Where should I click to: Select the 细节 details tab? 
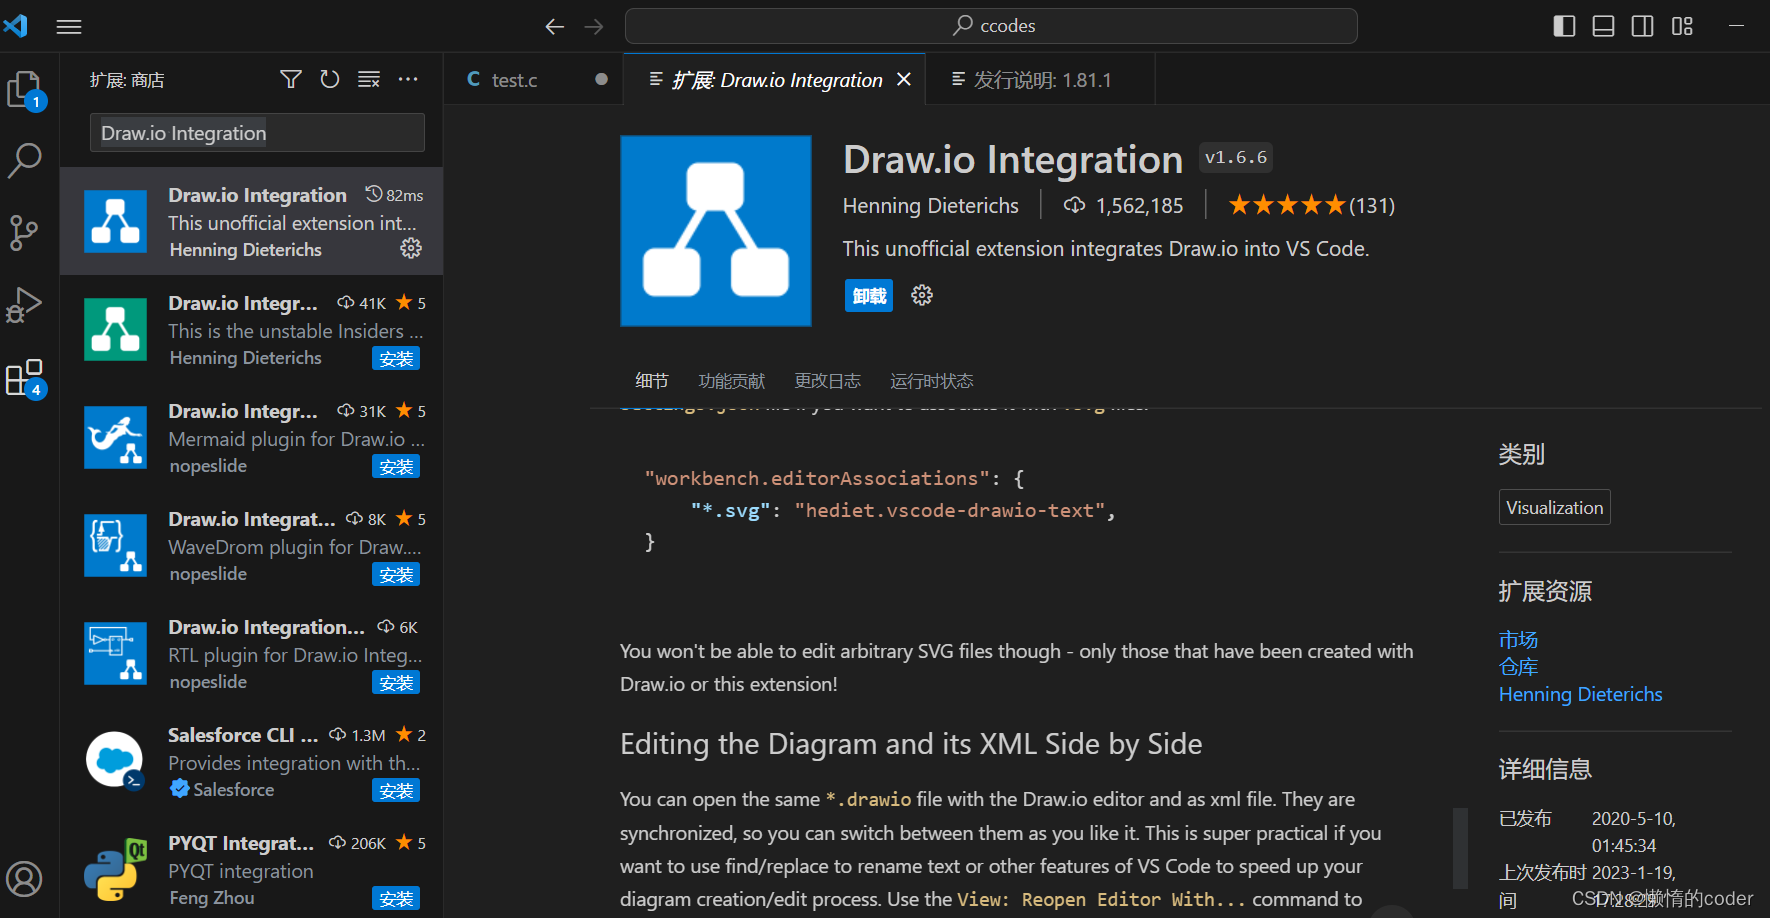pyautogui.click(x=652, y=381)
